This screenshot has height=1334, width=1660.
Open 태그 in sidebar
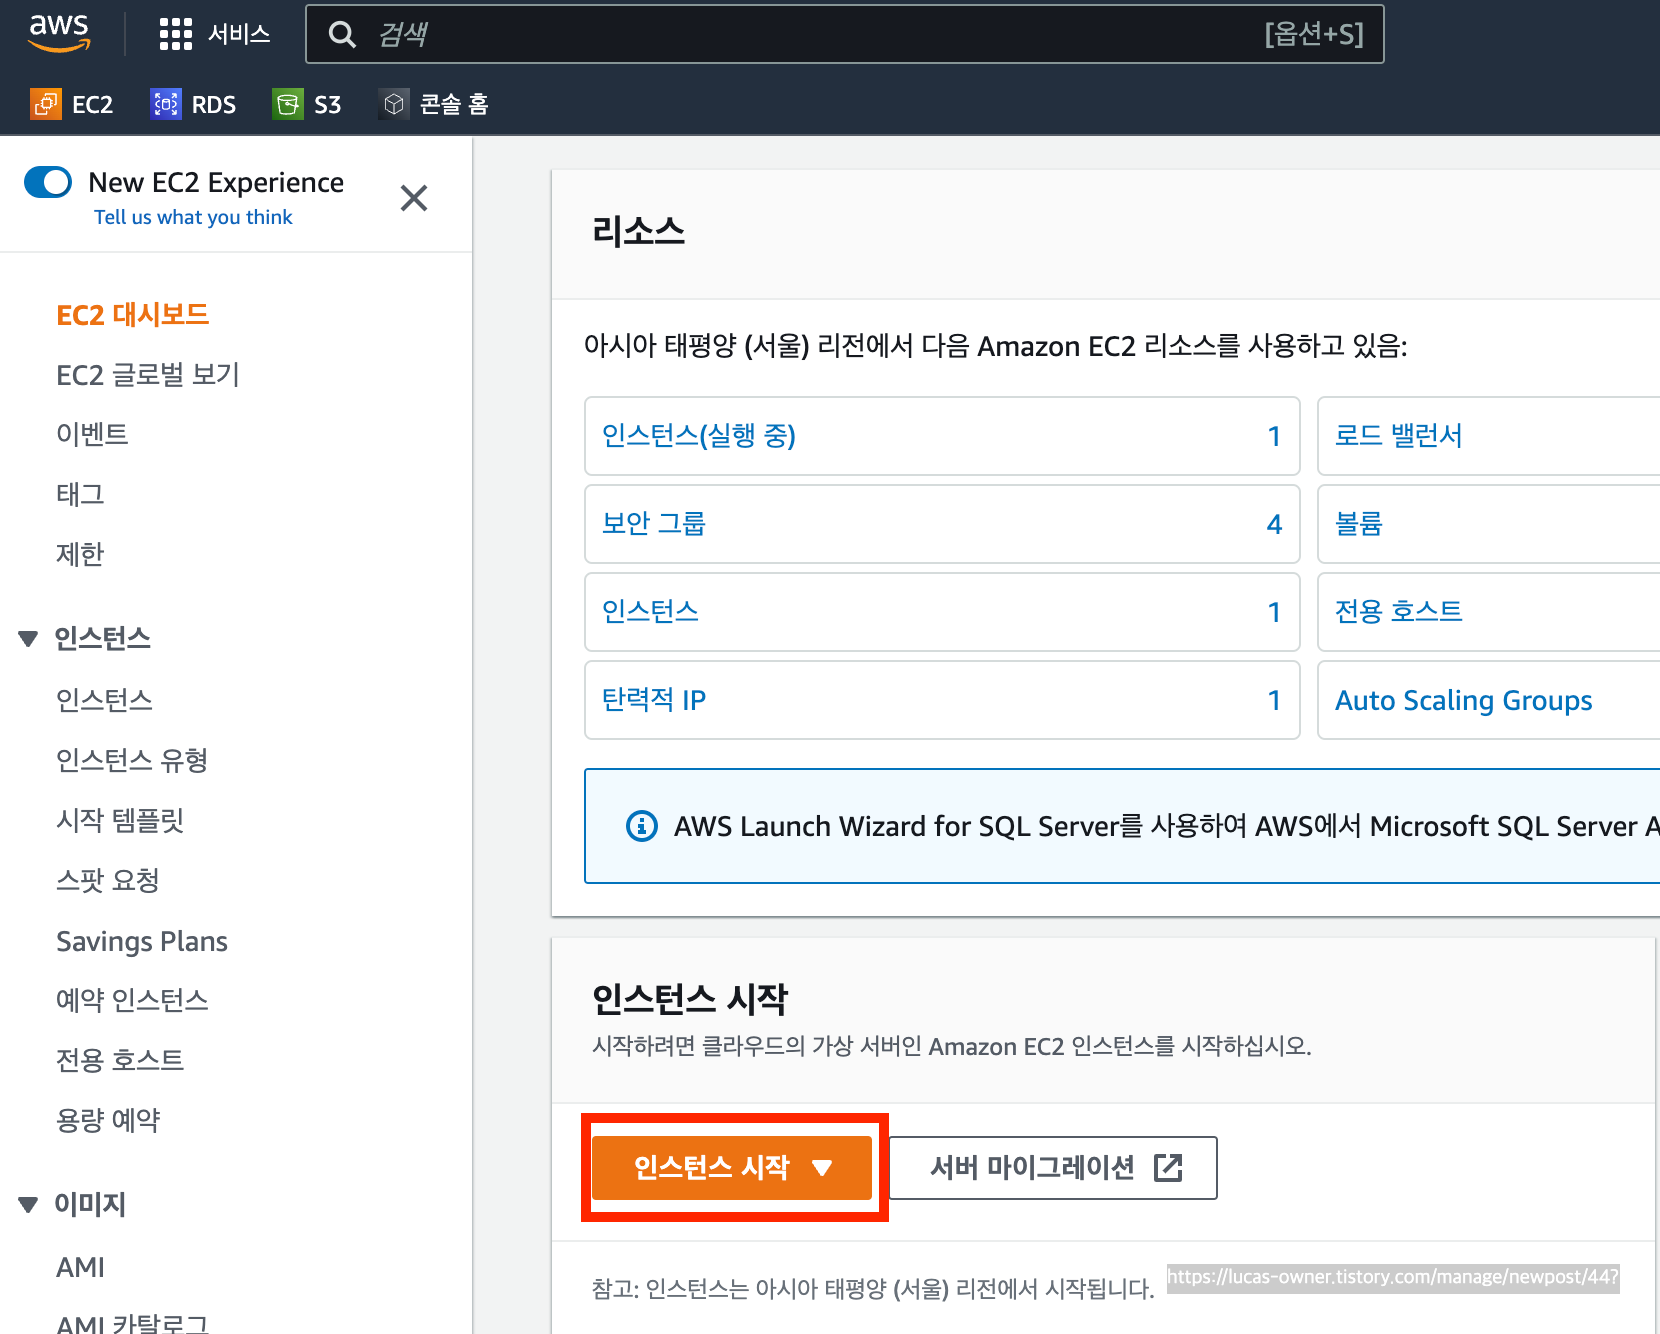pyautogui.click(x=80, y=494)
